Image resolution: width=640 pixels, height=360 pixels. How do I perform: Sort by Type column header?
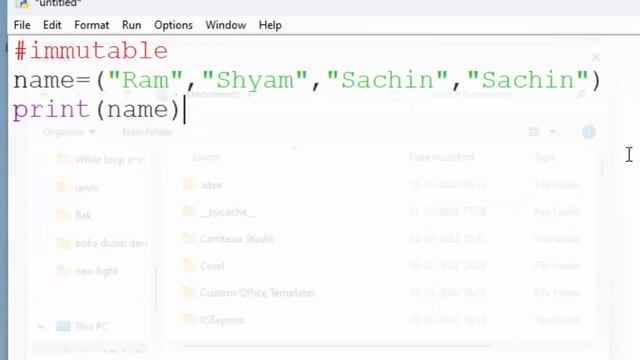pos(545,157)
